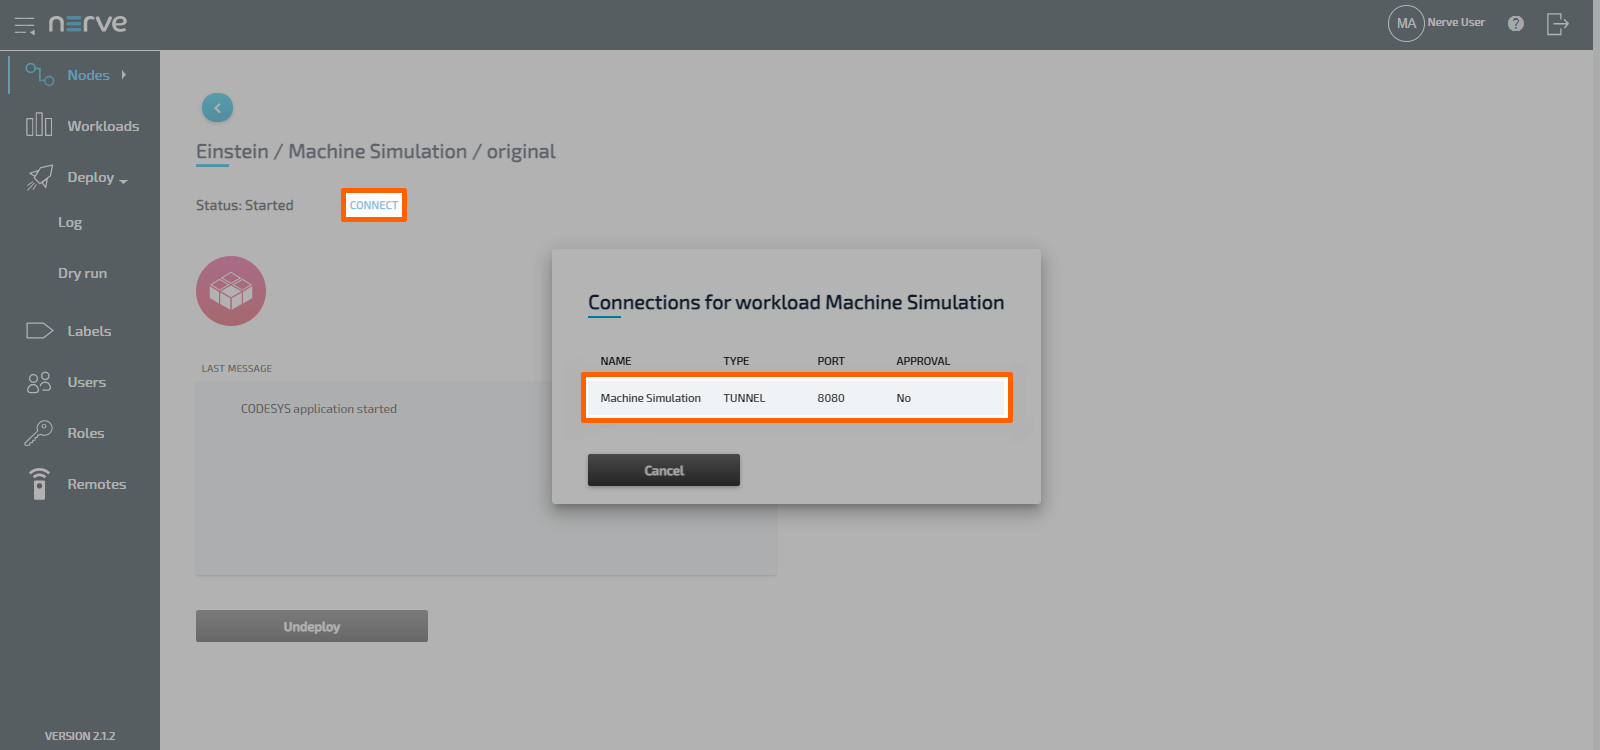Go back using the round arrow button
The width and height of the screenshot is (1600, 750).
click(x=217, y=108)
